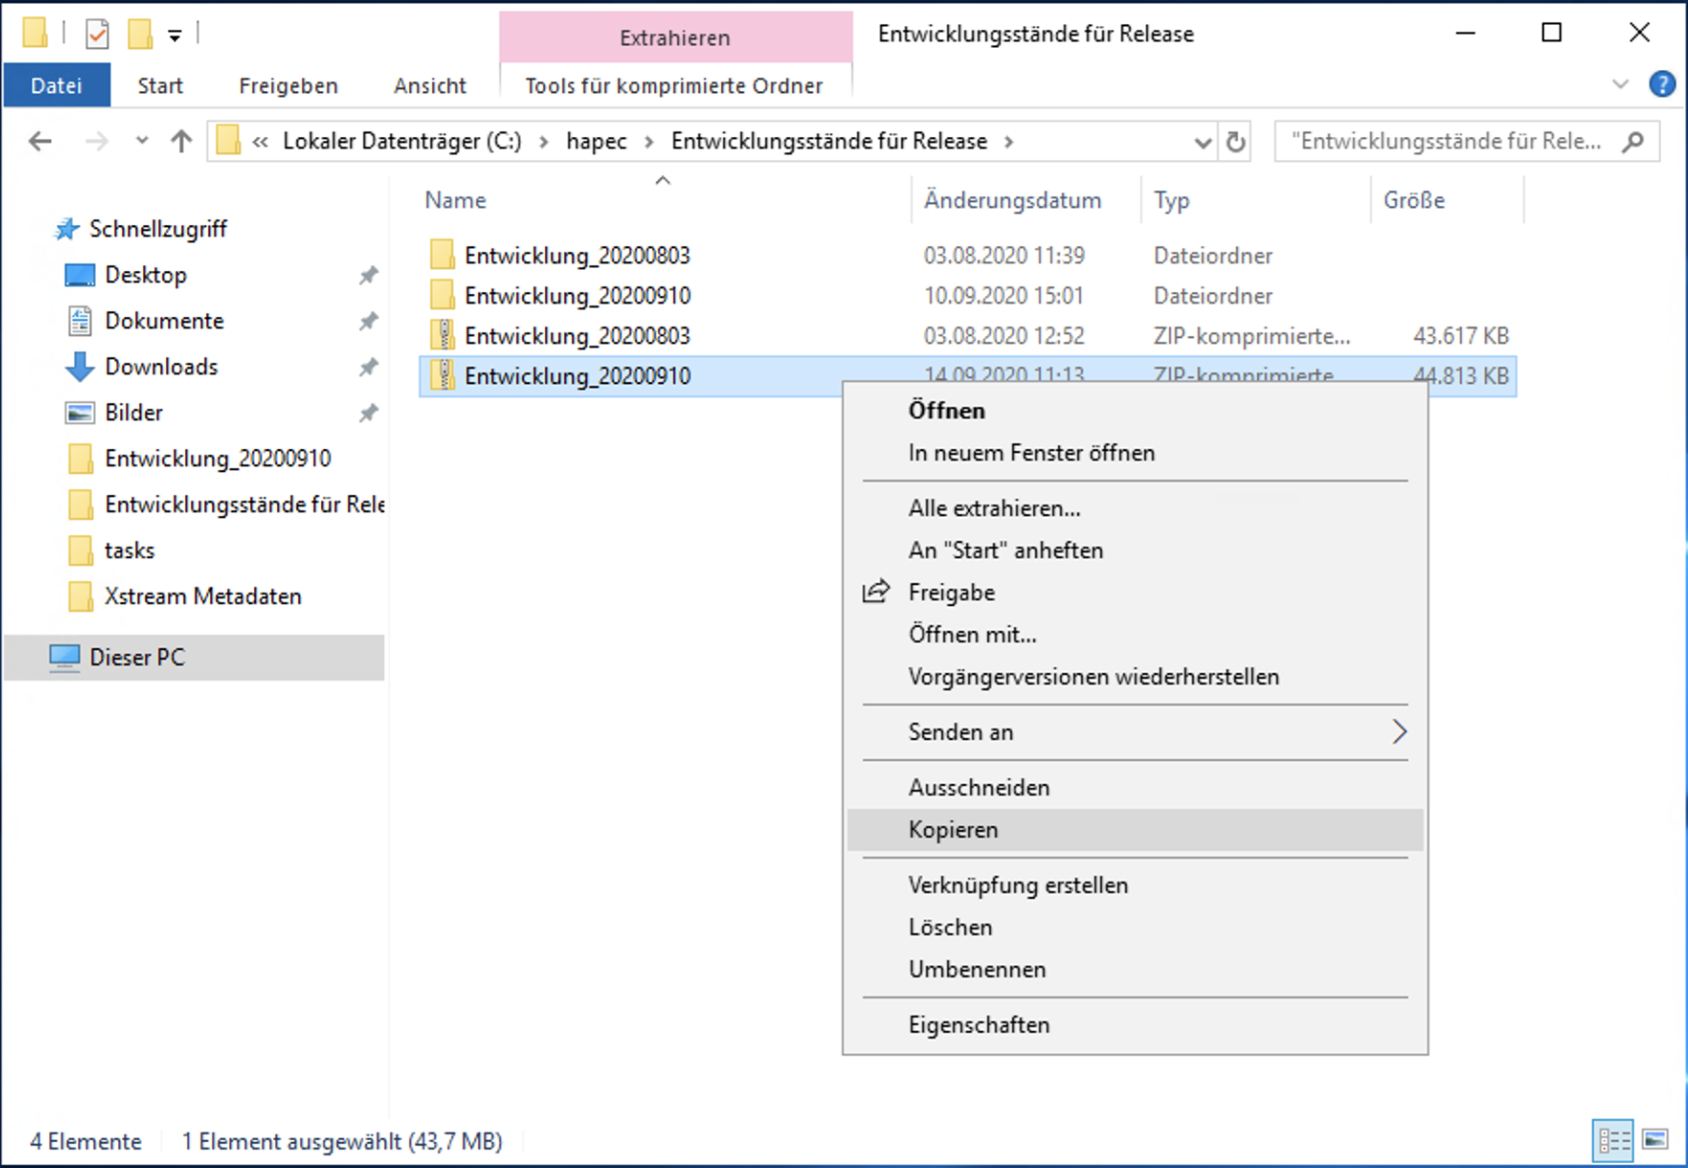Switch to large thumbnails view icon

(1655, 1140)
